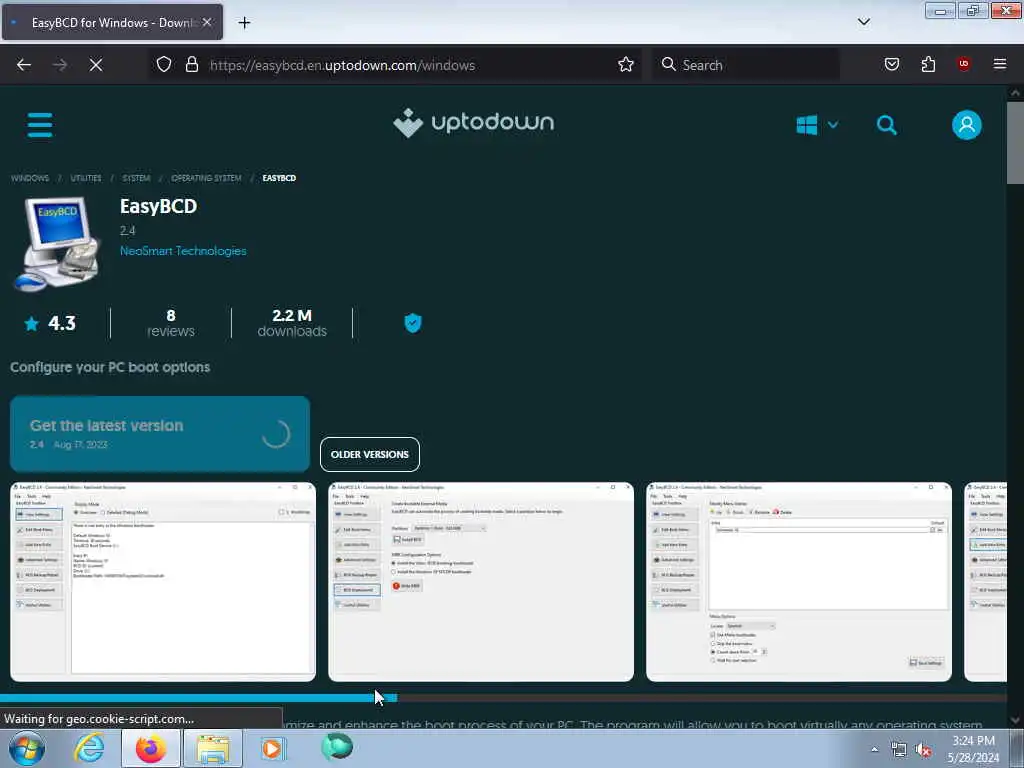Screen dimensions: 1024x768
Task: Click the tracking protection shield icon
Action: coord(164,64)
